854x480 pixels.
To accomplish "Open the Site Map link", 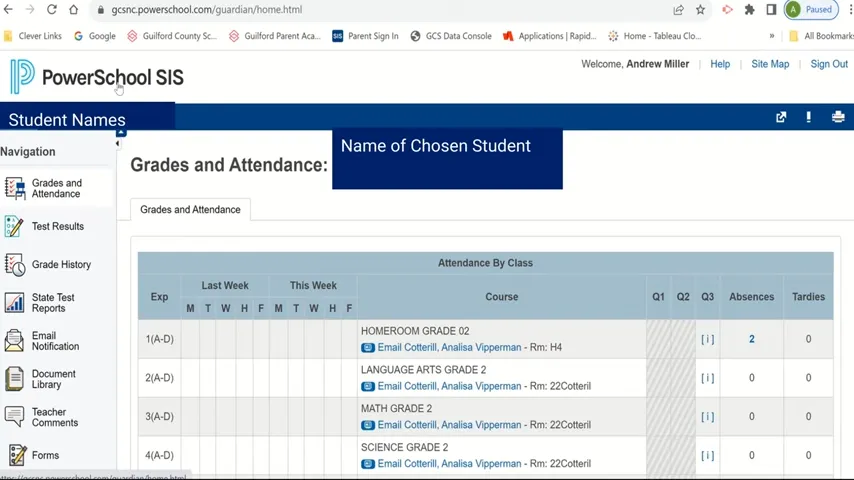I will point(770,64).
